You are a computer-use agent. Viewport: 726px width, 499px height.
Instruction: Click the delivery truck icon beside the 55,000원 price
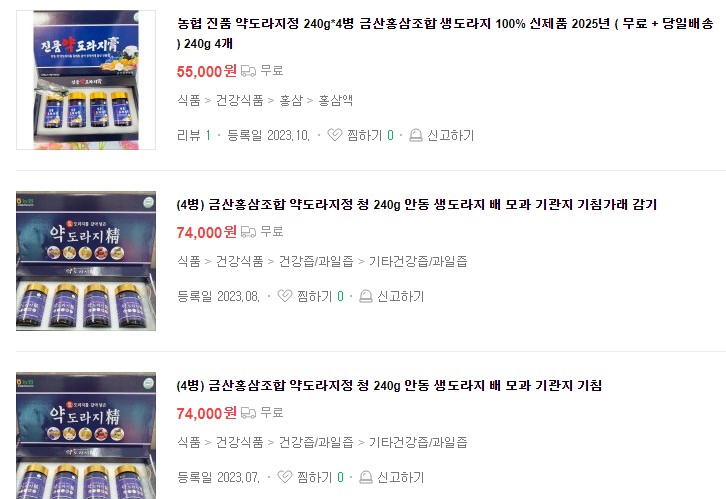[249, 71]
